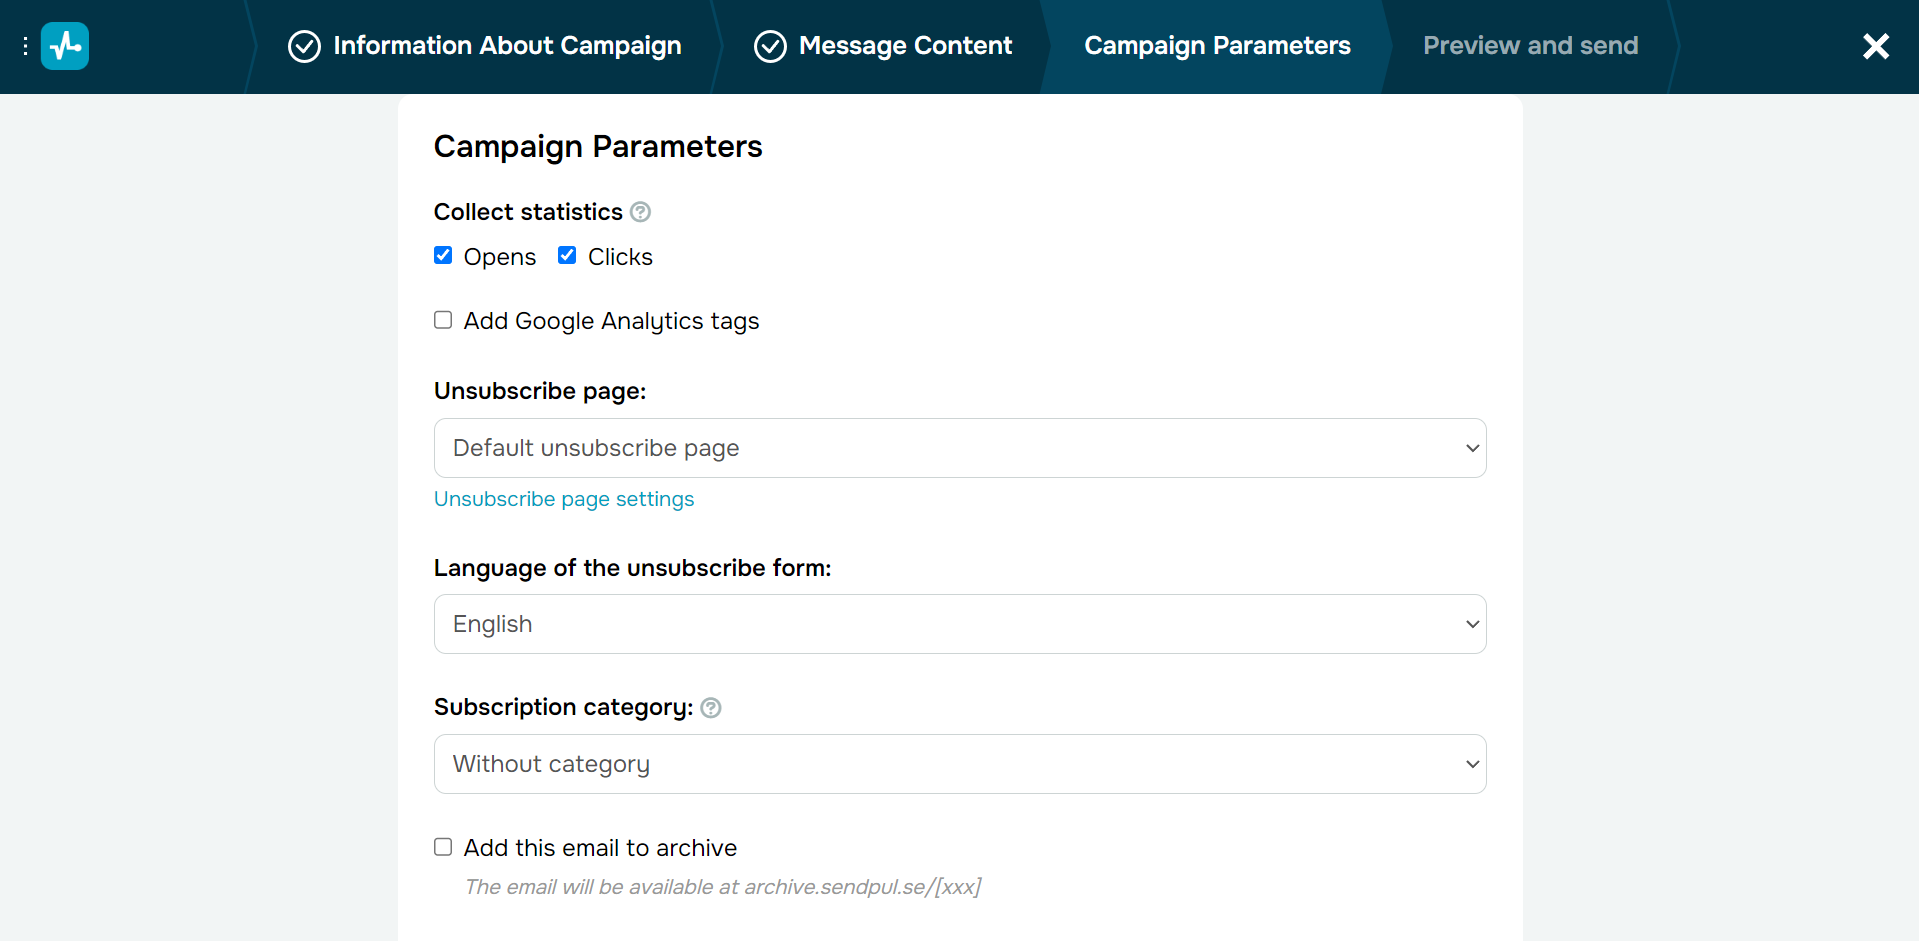
Task: Expand the unsubscribe form language dropdown
Action: click(x=959, y=624)
